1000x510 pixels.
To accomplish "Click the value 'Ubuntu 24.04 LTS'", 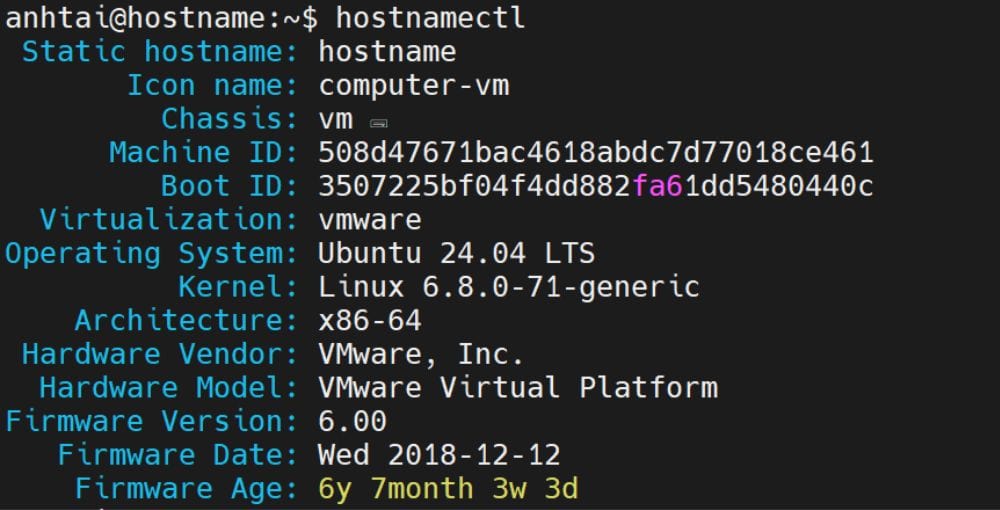I will (x=457, y=253).
